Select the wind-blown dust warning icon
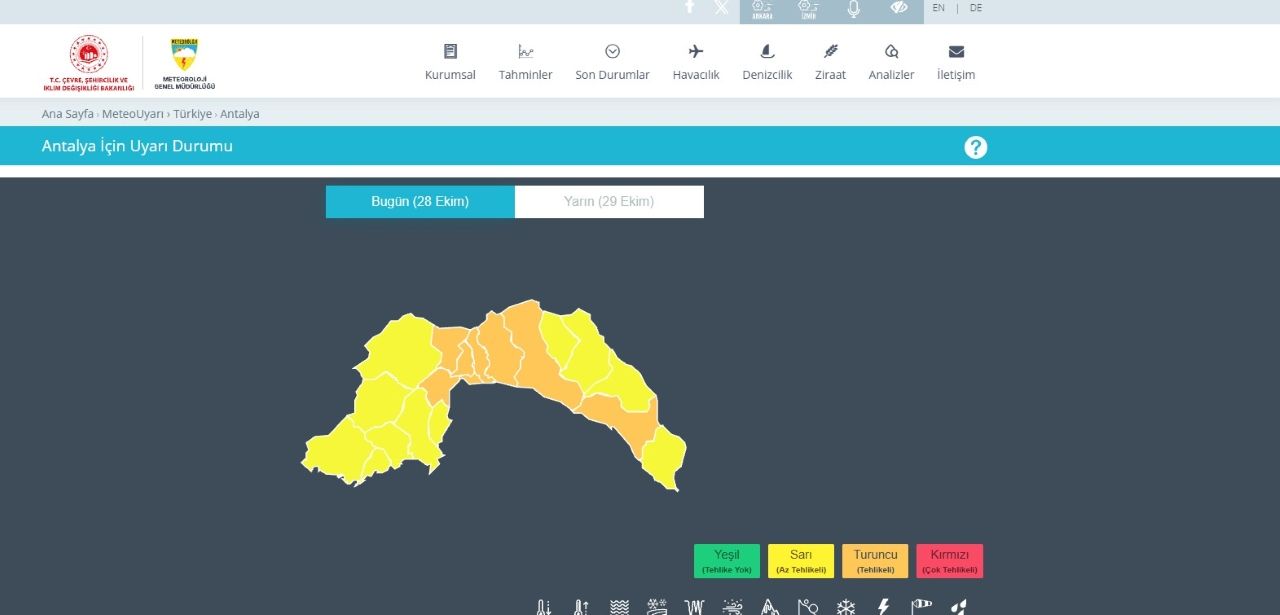This screenshot has width=1280, height=615. tap(732, 607)
